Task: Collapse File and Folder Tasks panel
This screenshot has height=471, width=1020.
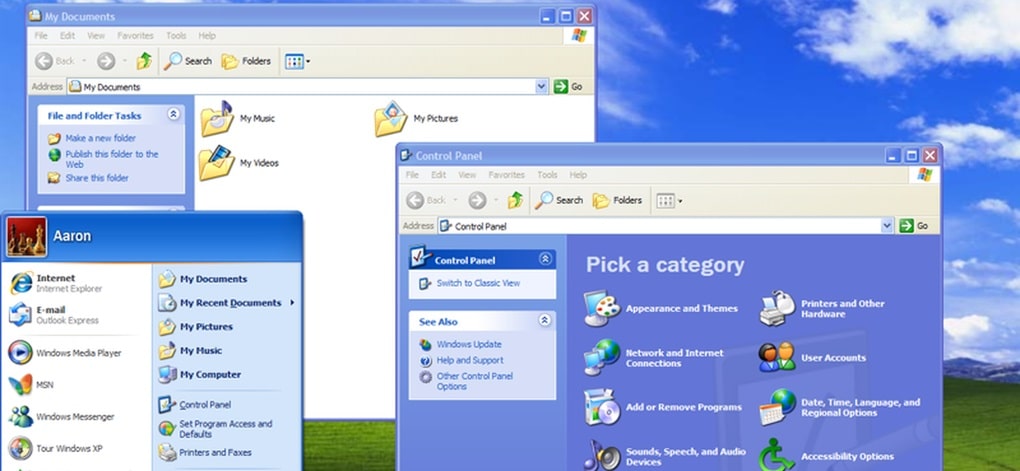Action: 173,114
